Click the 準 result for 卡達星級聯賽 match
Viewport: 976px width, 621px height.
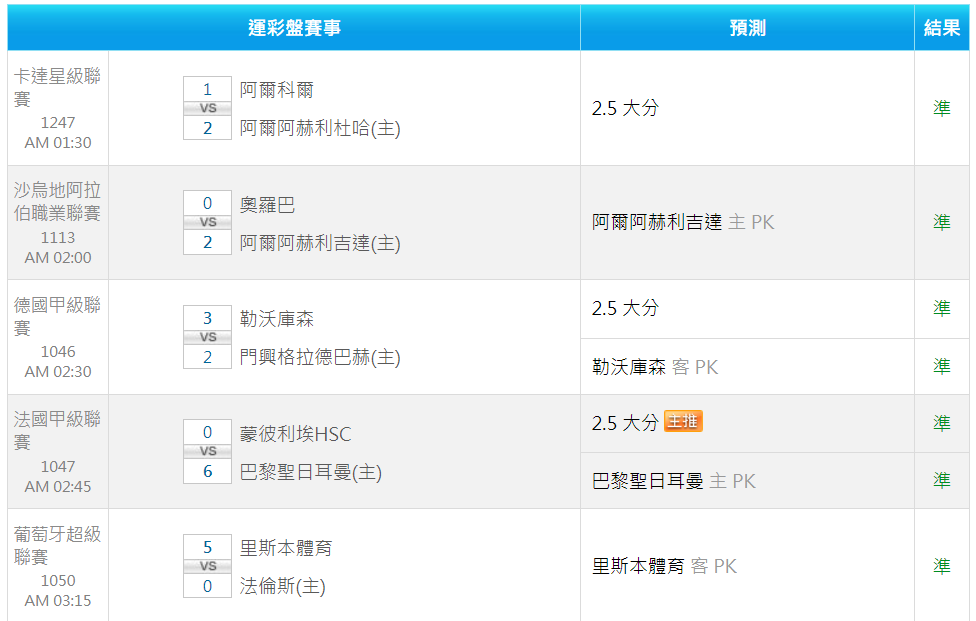[x=942, y=108]
